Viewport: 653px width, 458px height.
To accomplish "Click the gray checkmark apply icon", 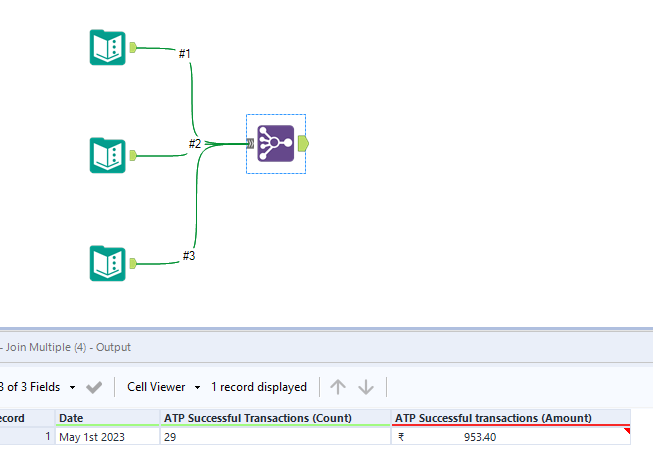I will tap(94, 387).
